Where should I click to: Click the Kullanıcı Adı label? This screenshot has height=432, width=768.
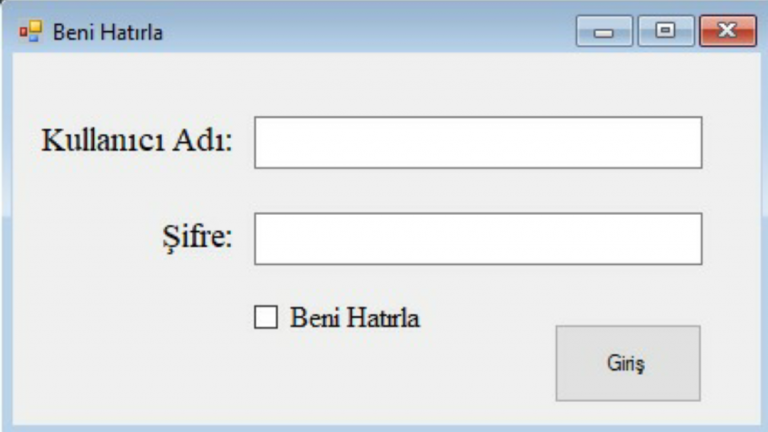(x=137, y=141)
